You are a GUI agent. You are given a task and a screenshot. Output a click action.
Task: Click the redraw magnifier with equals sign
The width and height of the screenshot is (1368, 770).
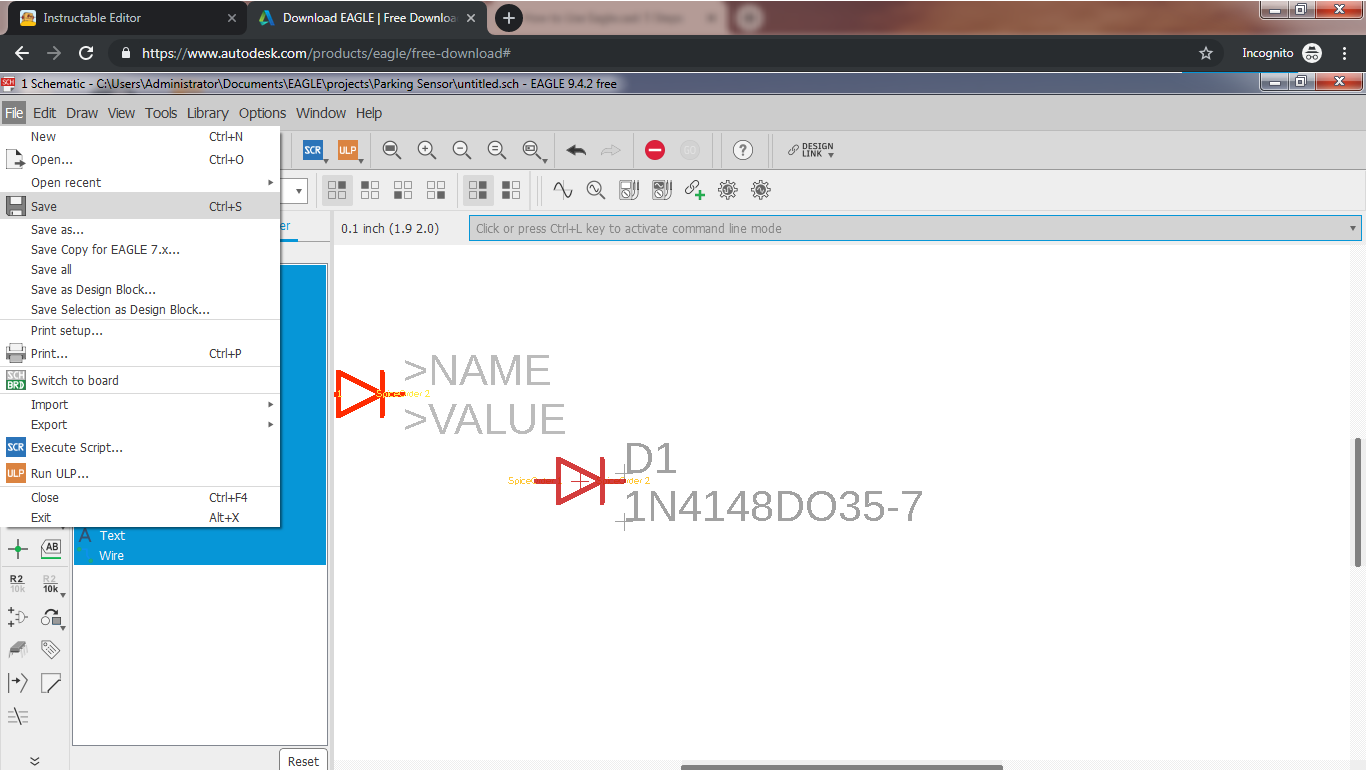497,150
